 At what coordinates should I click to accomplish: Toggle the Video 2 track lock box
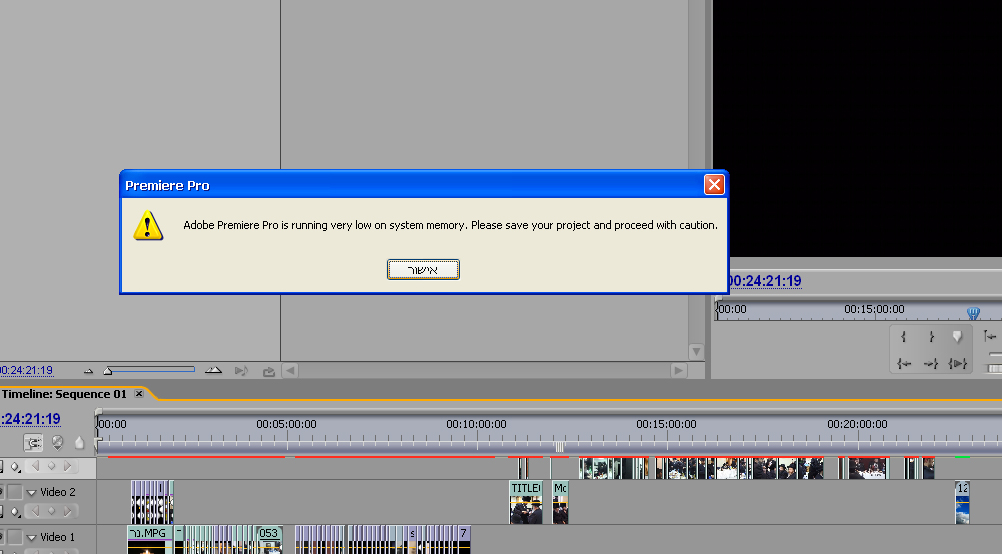click(x=15, y=492)
